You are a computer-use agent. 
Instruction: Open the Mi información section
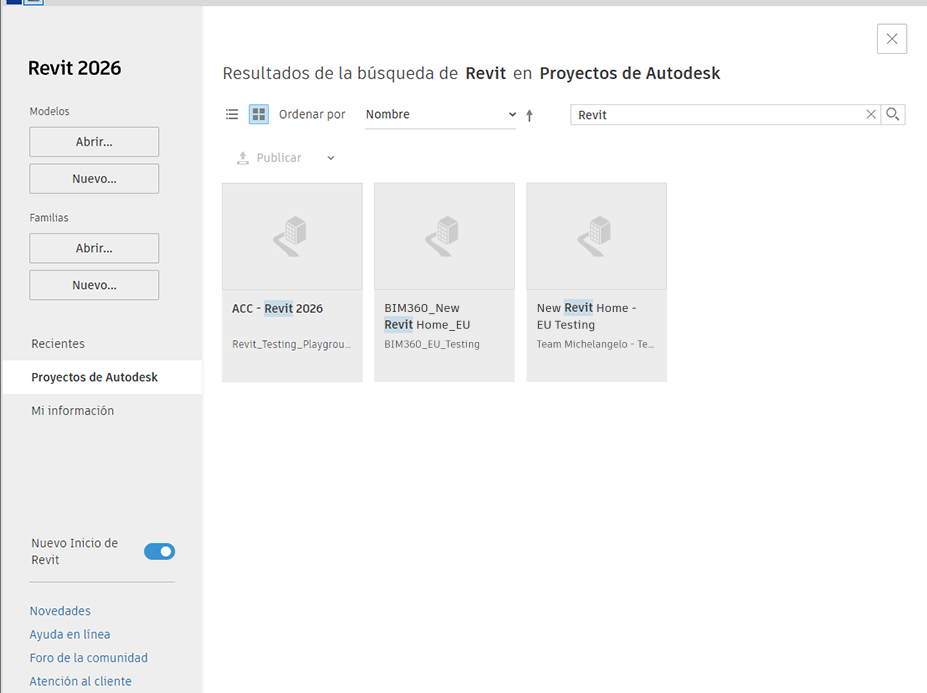point(72,411)
